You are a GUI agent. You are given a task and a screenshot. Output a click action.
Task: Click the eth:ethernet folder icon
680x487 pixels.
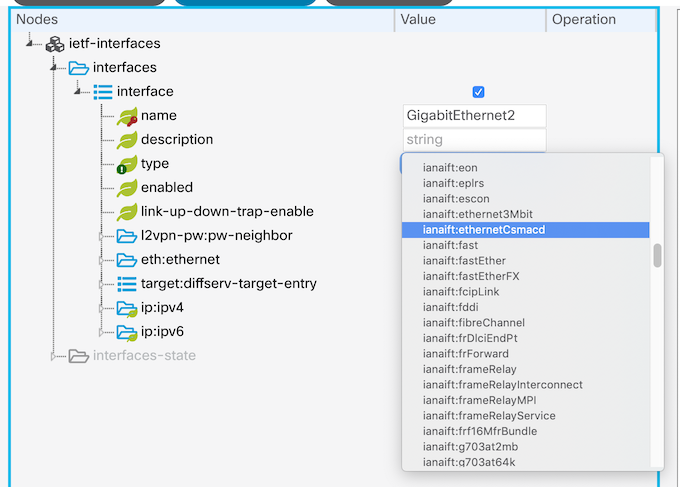(127, 260)
